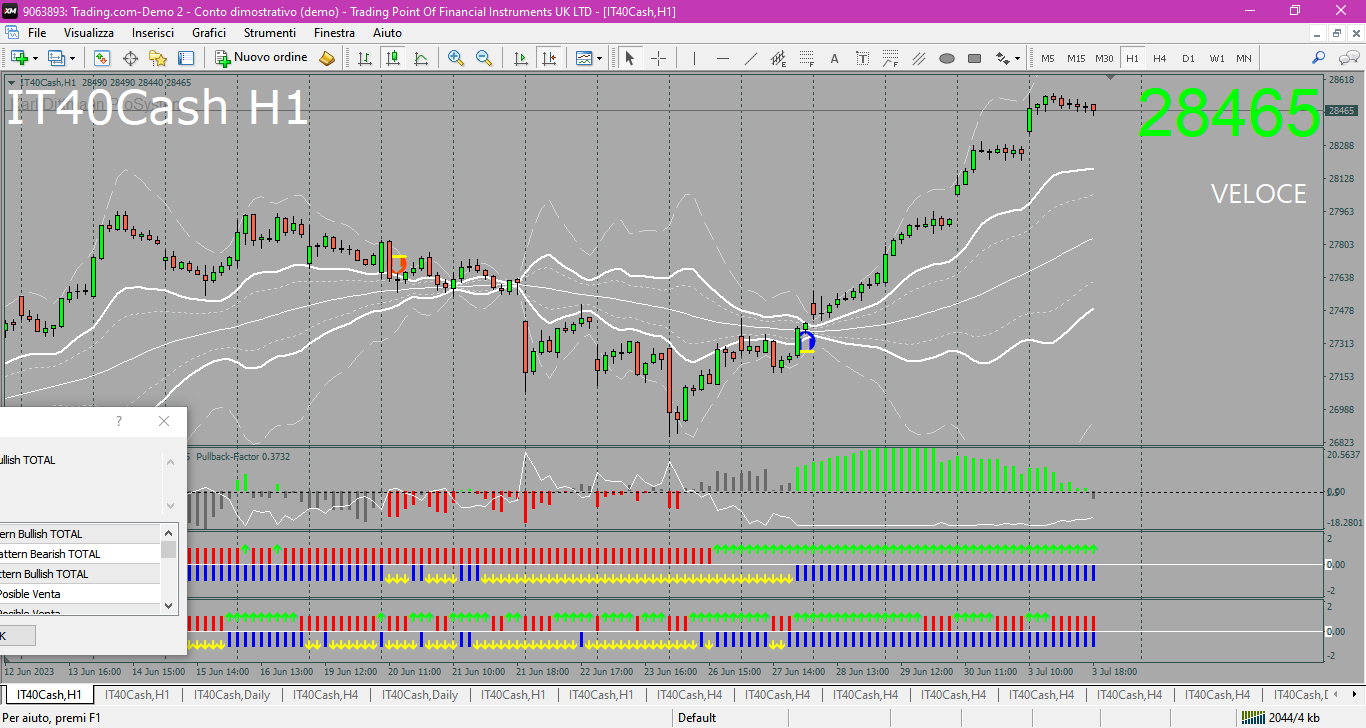Expand the indicators dropdown arrow
Screen dimensions: 1366x728
[x=599, y=58]
